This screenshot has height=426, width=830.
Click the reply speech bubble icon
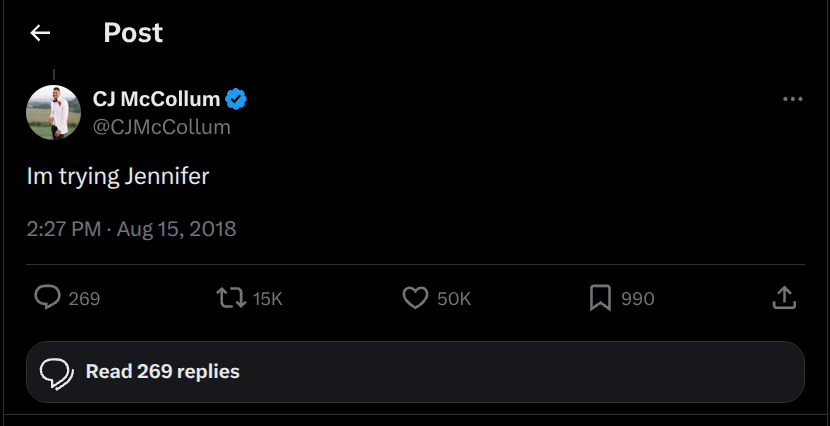pos(48,298)
